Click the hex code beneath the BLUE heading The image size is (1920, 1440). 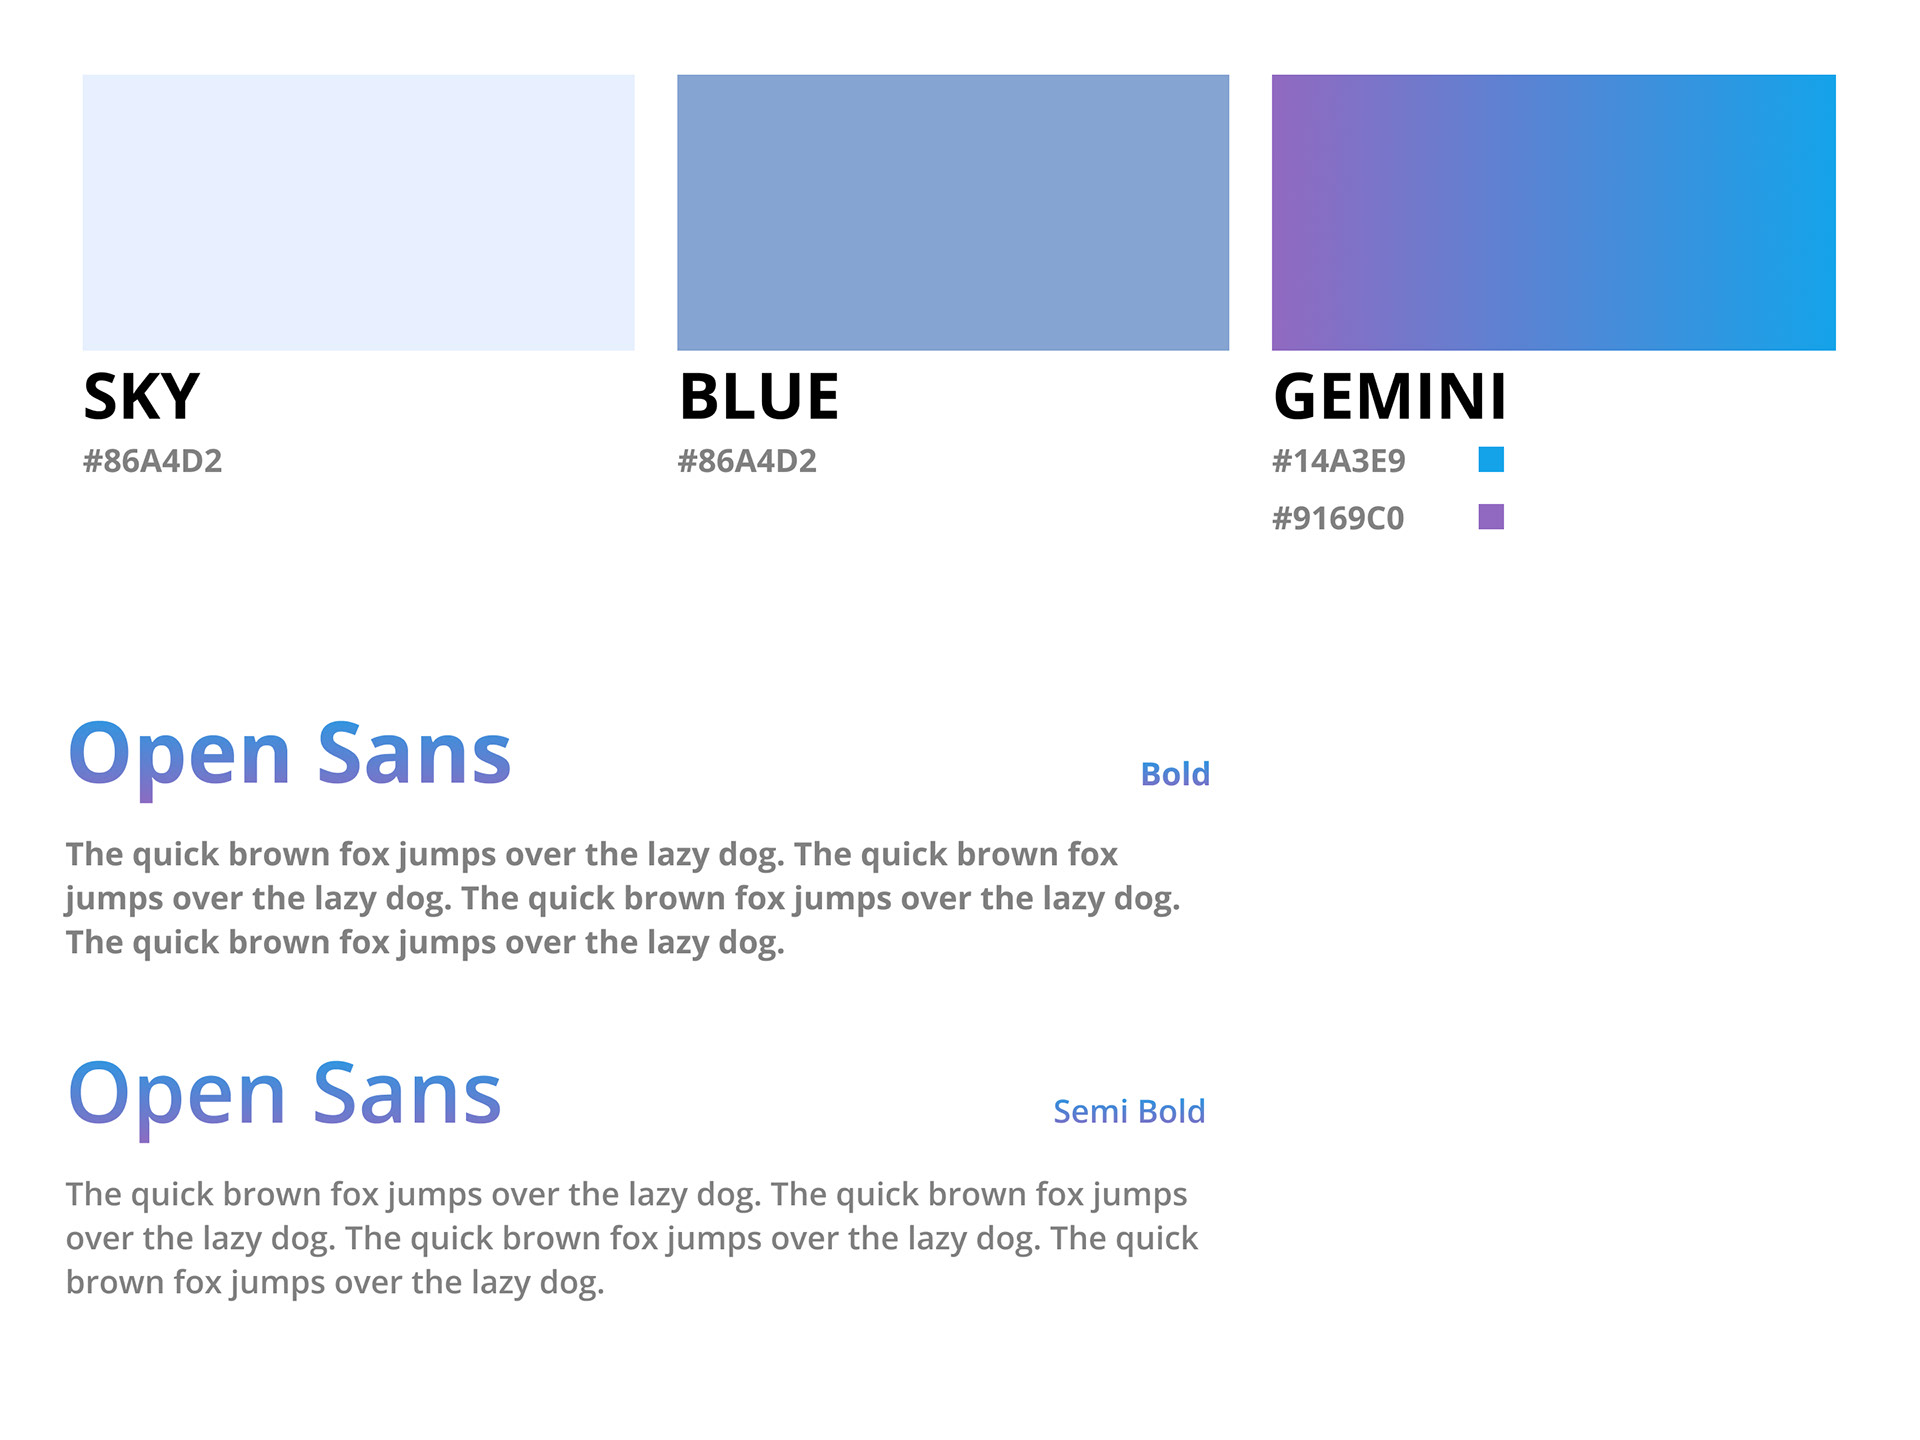coord(747,461)
